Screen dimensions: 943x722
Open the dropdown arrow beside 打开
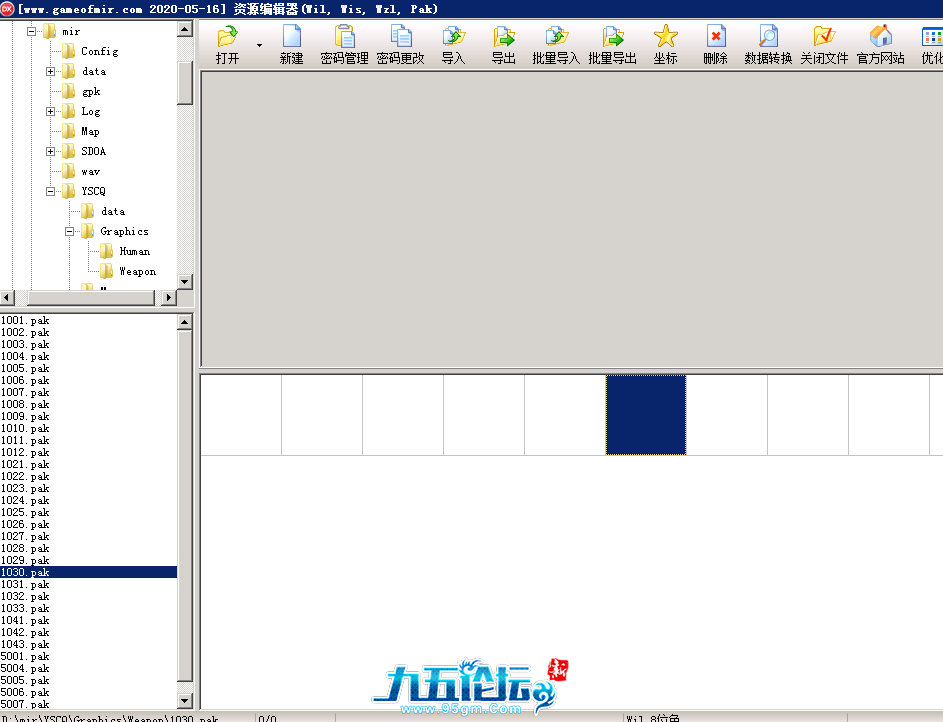coord(259,45)
